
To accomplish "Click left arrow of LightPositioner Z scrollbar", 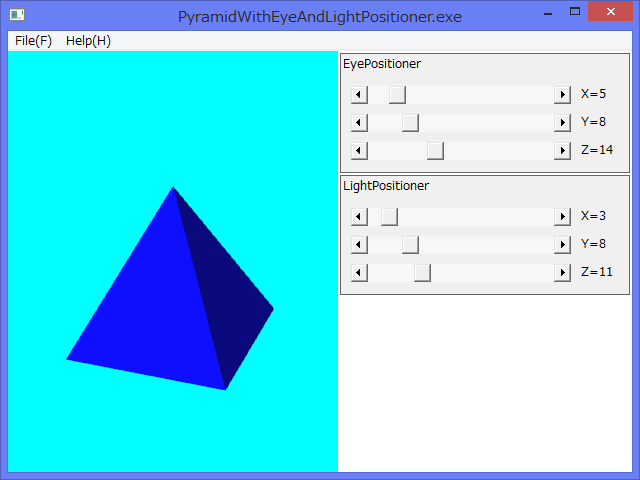I will pos(359,273).
